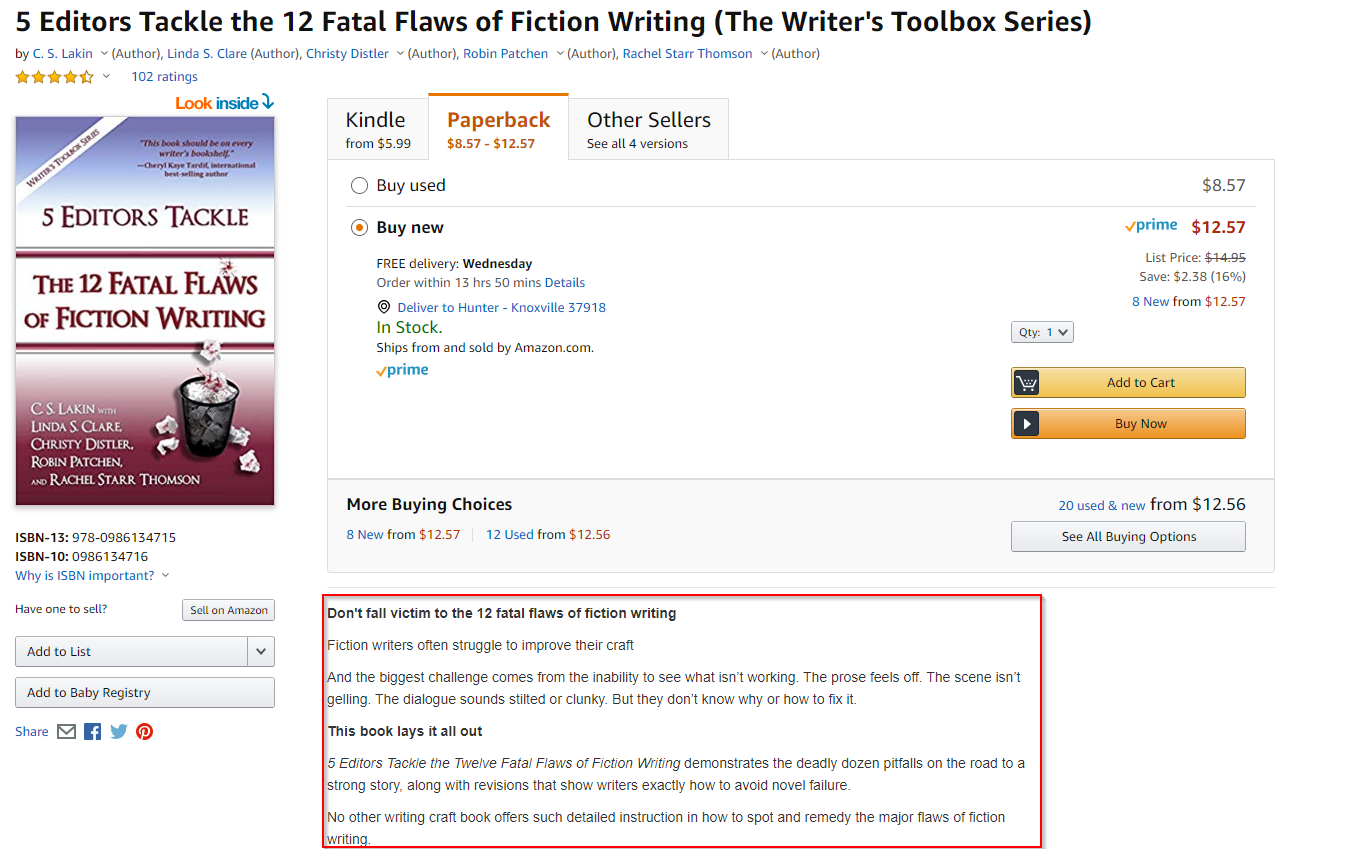The height and width of the screenshot is (849, 1366).
Task: Expand Why is ISBN important disclosure
Action: tap(163, 575)
